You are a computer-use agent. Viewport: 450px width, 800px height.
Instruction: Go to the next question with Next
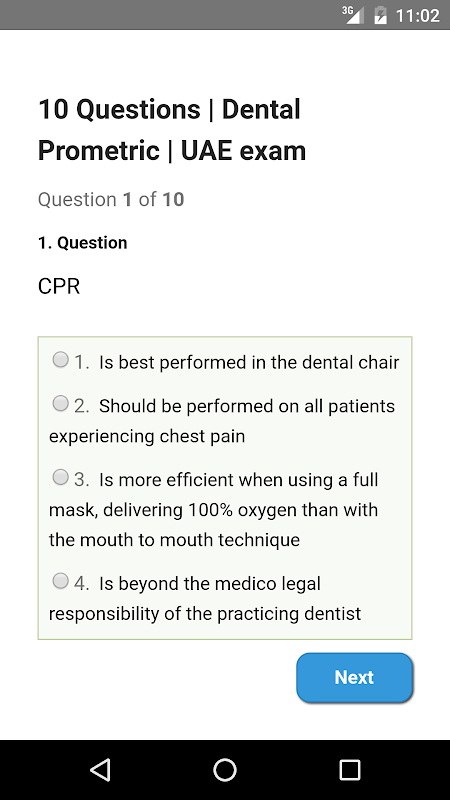tap(355, 678)
